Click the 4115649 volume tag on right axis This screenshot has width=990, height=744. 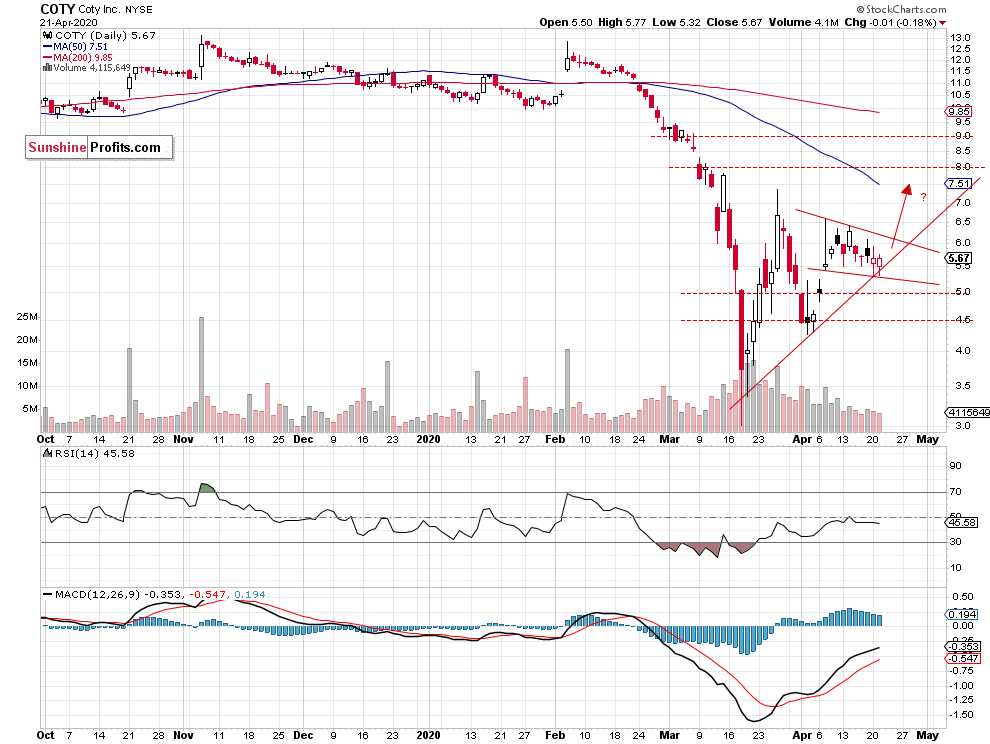click(967, 412)
